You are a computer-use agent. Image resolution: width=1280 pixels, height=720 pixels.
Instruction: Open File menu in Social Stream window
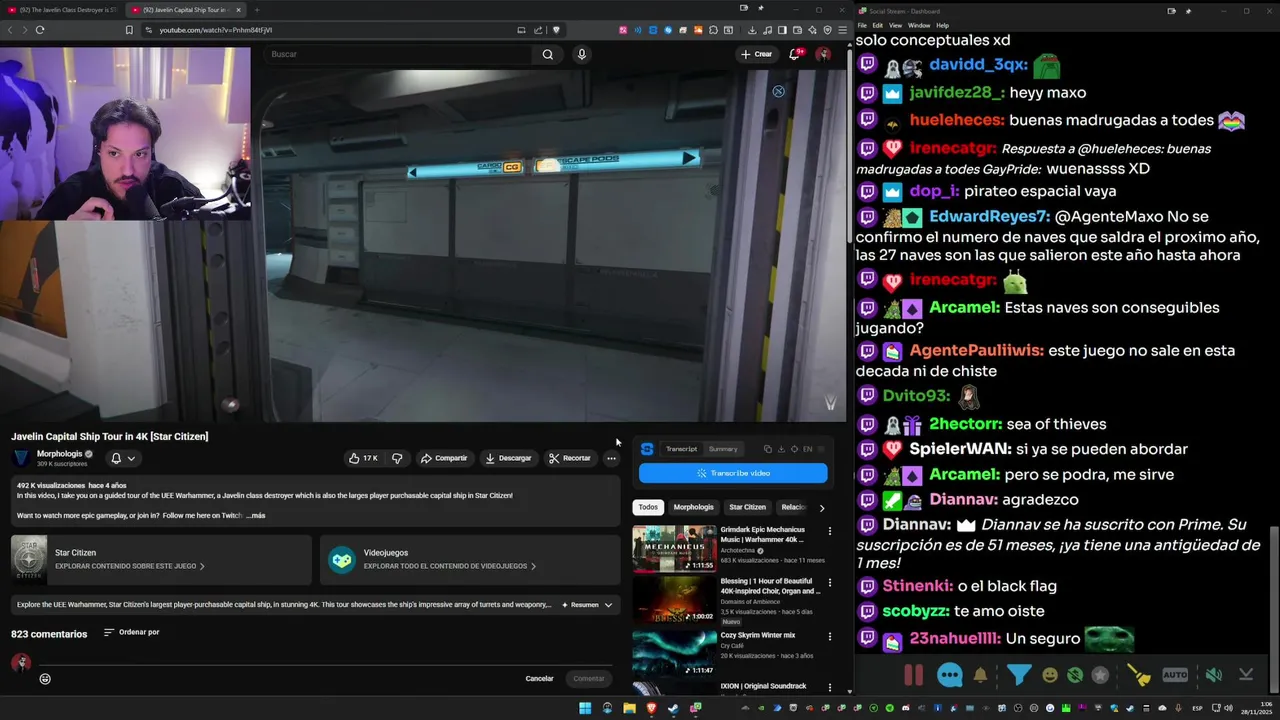click(x=862, y=25)
